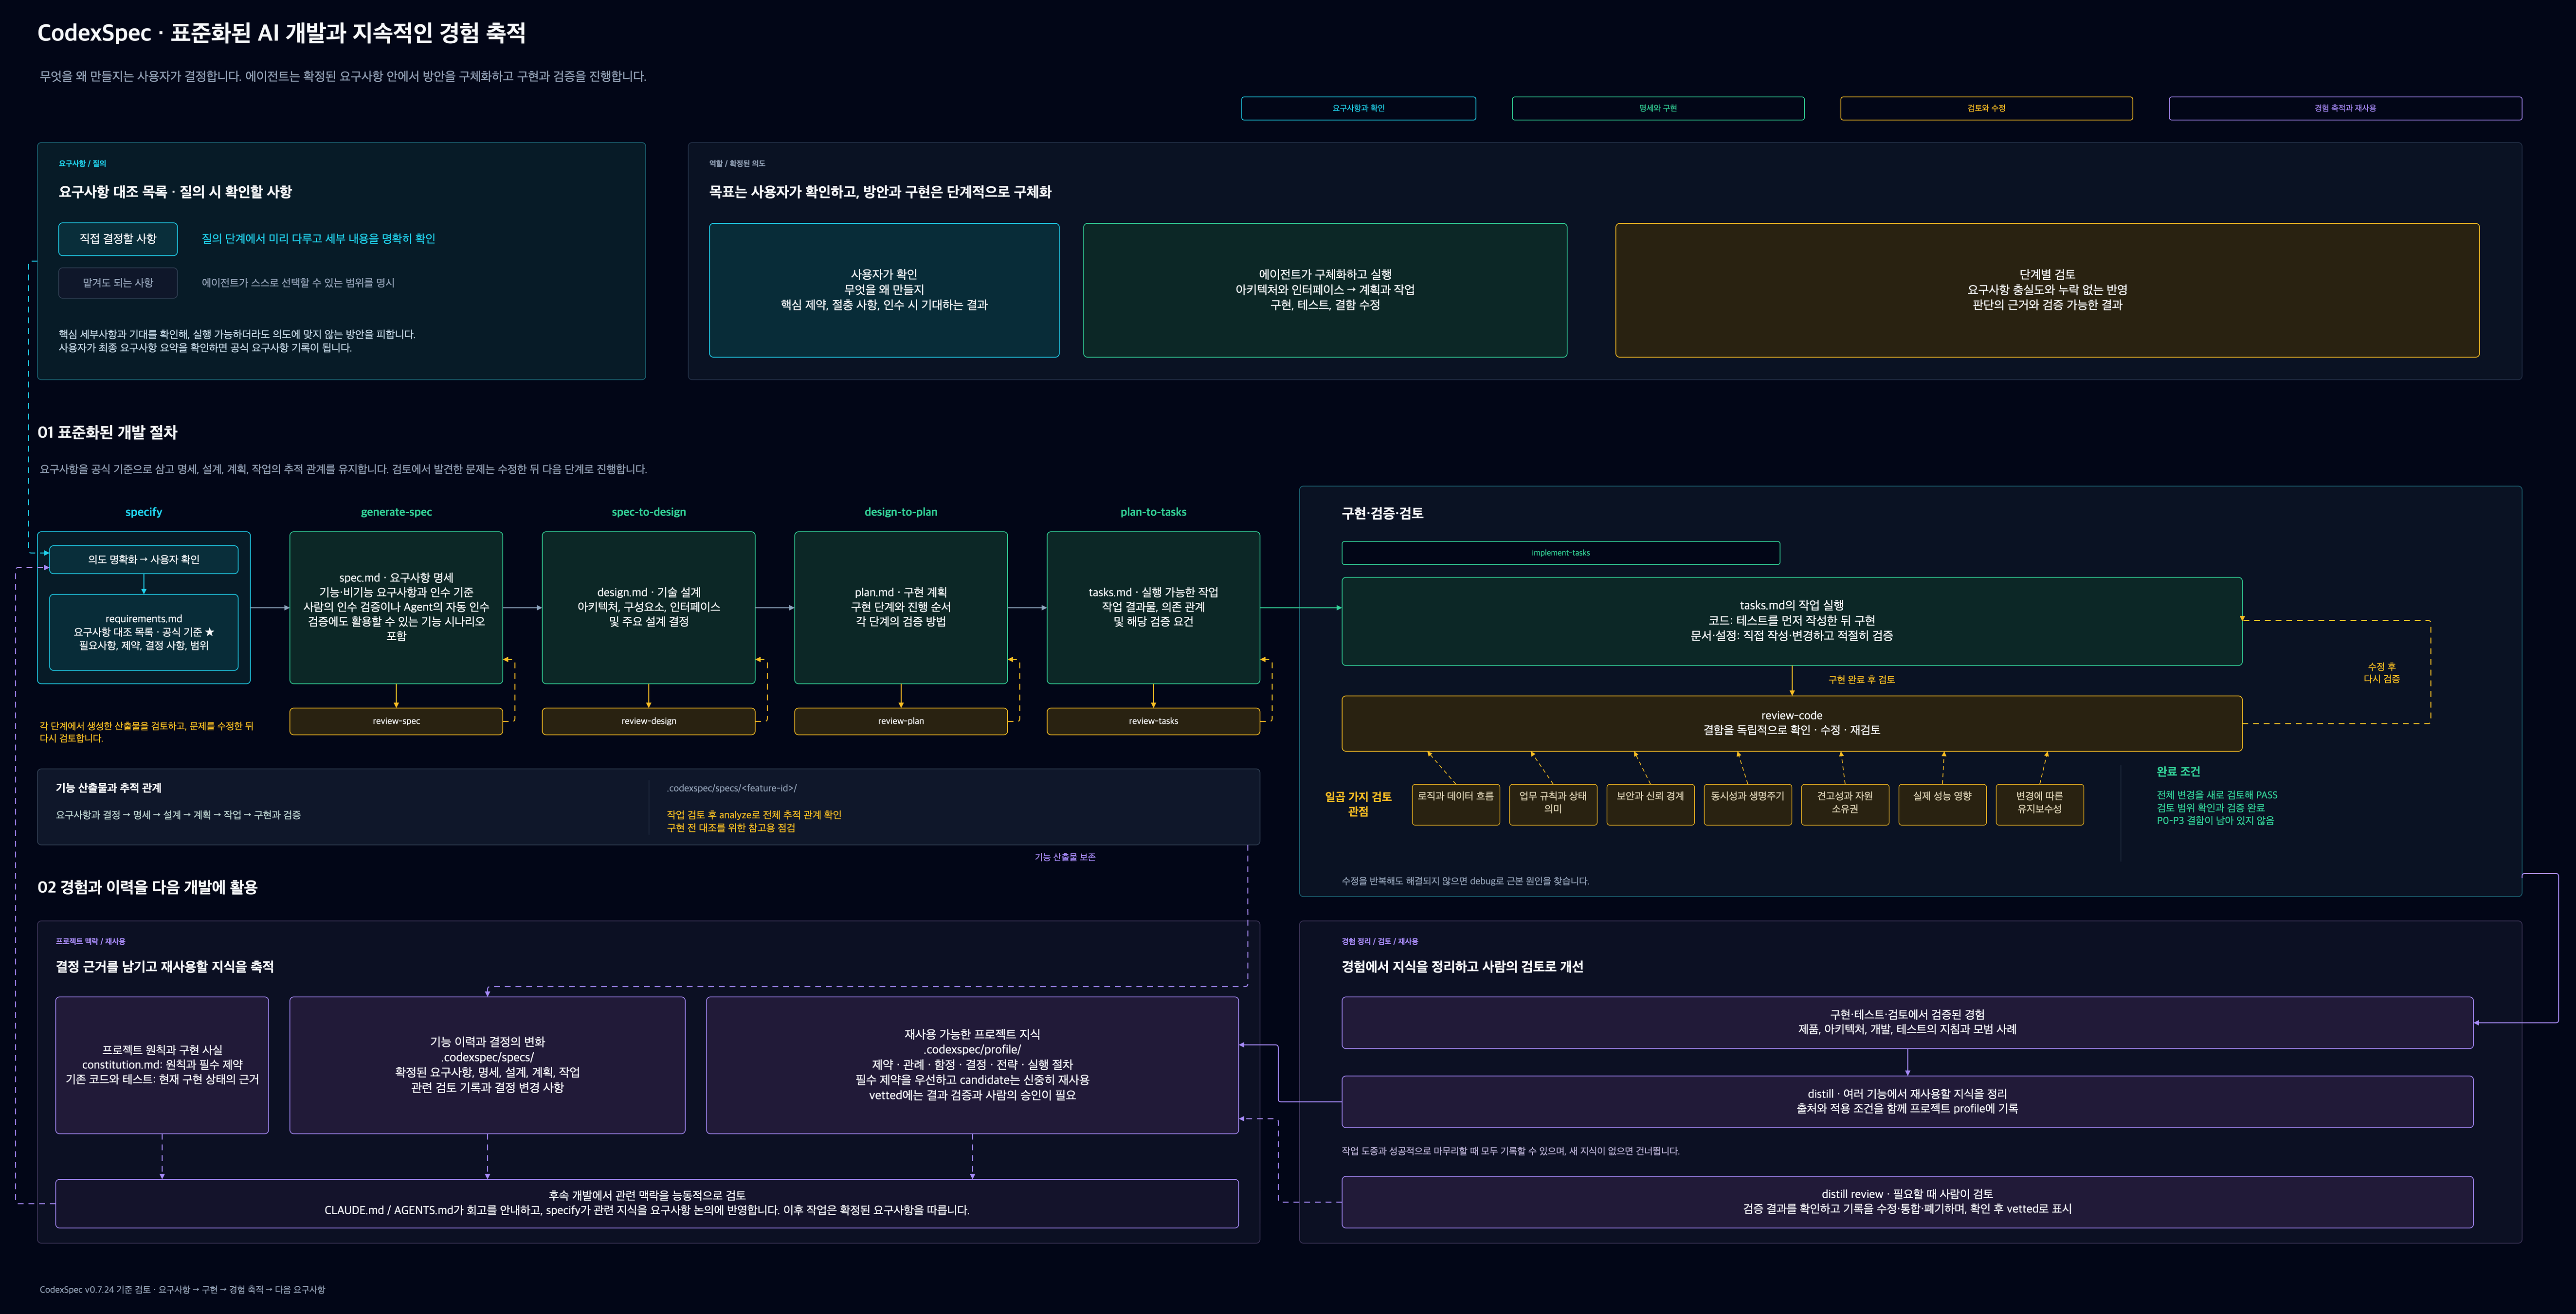Click the 'design-to-plan' stage label
Viewport: 2576px width, 1314px height.
[x=901, y=512]
